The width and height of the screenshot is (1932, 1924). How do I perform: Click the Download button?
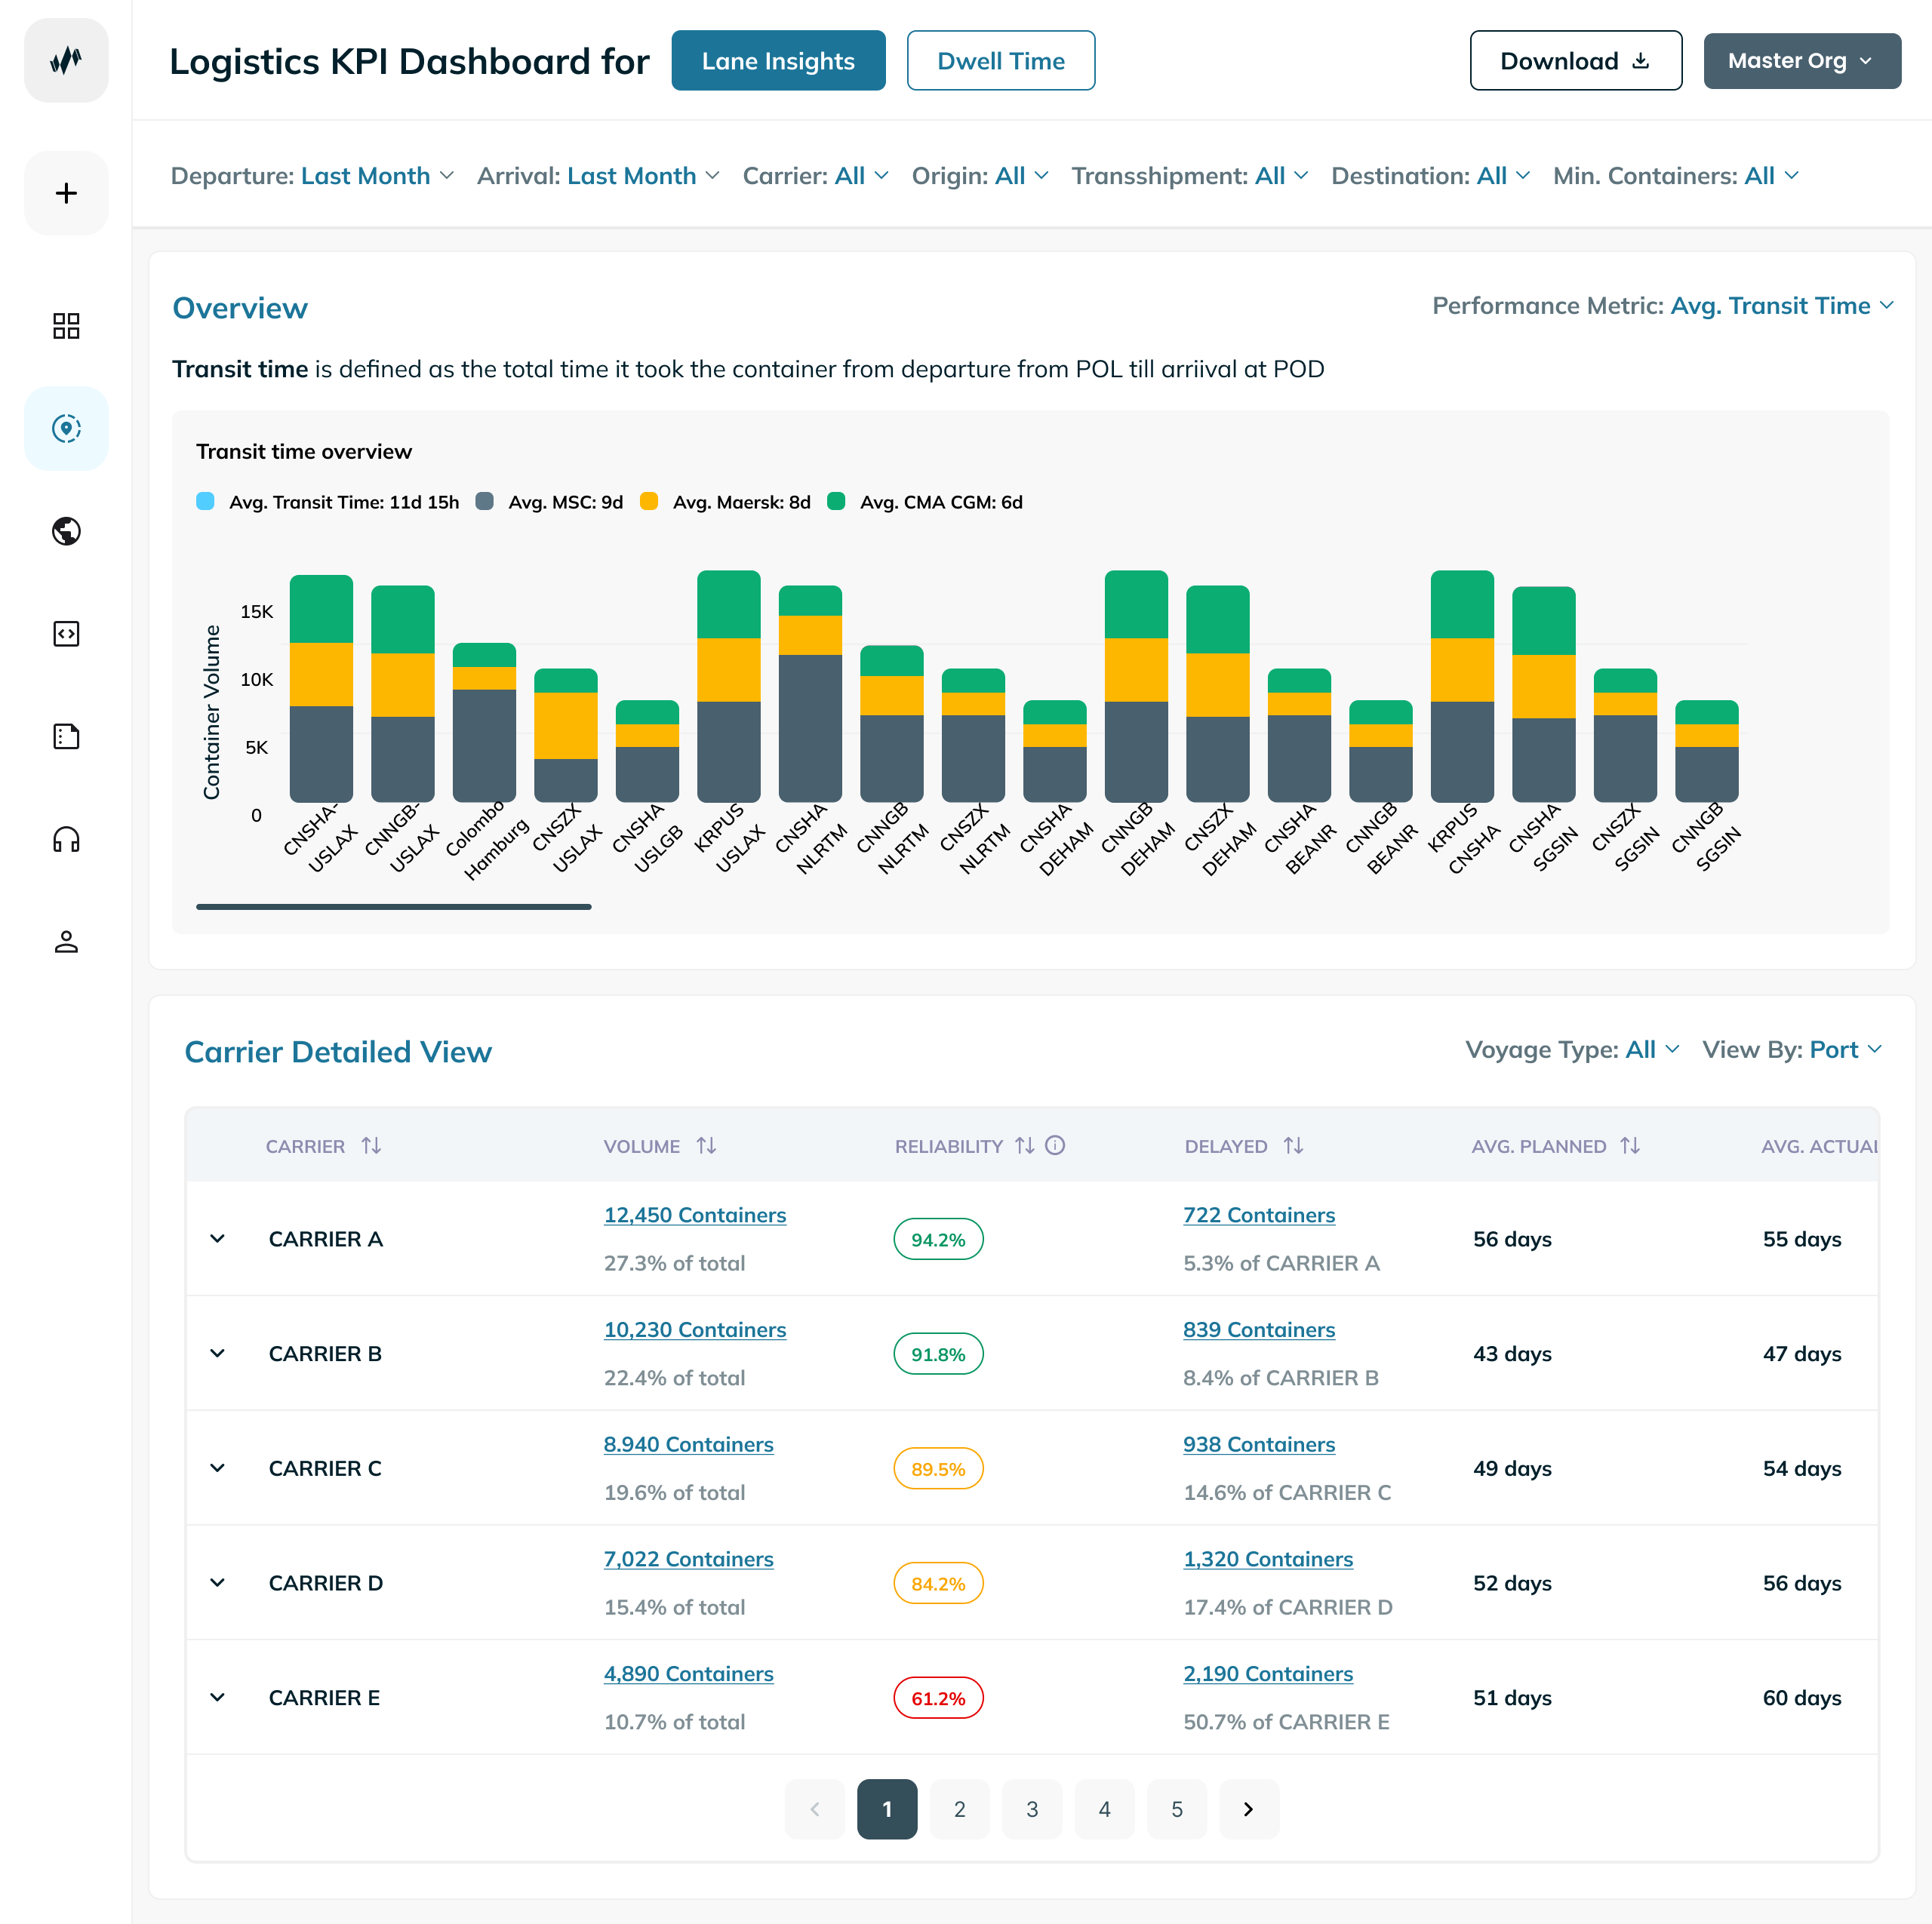(1574, 61)
